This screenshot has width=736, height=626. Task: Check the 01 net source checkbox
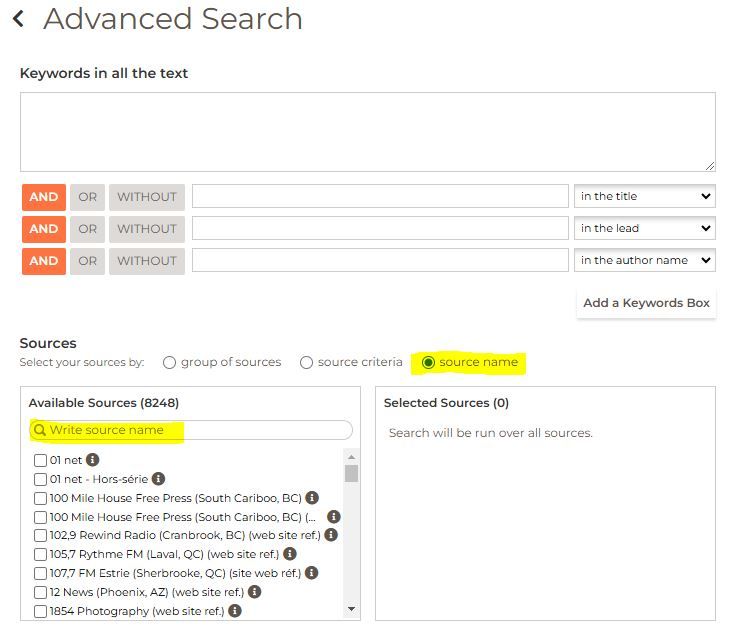[41, 461]
